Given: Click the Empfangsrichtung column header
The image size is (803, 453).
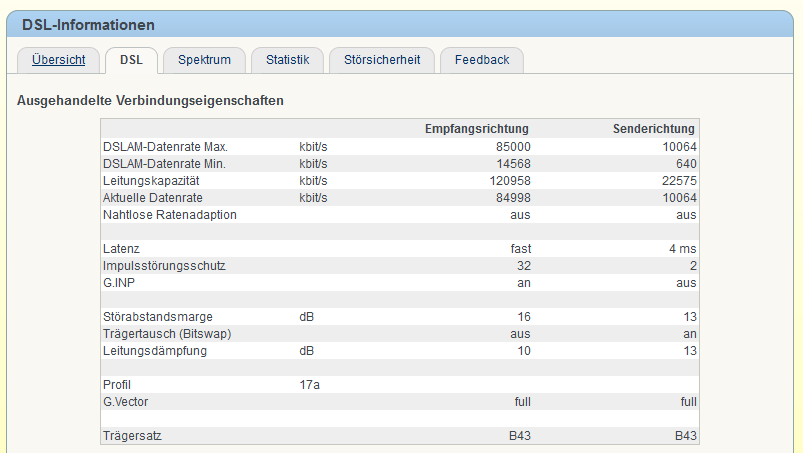Looking at the screenshot, I should (x=476, y=129).
